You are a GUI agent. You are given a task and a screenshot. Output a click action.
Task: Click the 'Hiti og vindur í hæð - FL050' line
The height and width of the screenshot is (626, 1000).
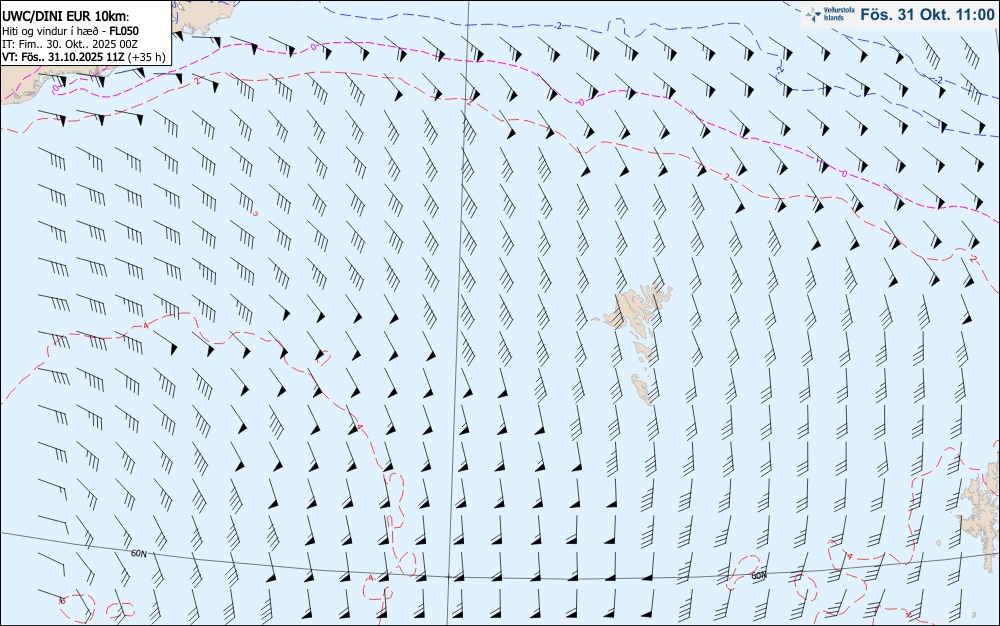[70, 31]
